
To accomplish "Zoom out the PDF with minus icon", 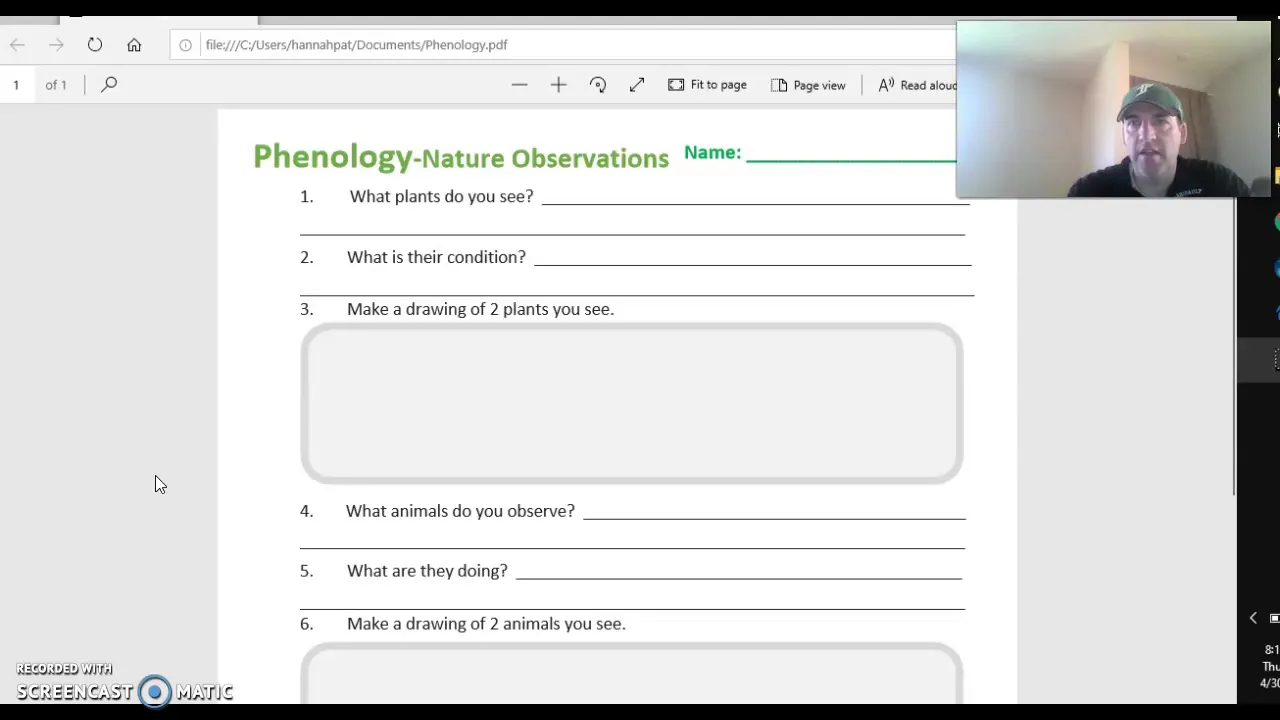I will (x=519, y=85).
